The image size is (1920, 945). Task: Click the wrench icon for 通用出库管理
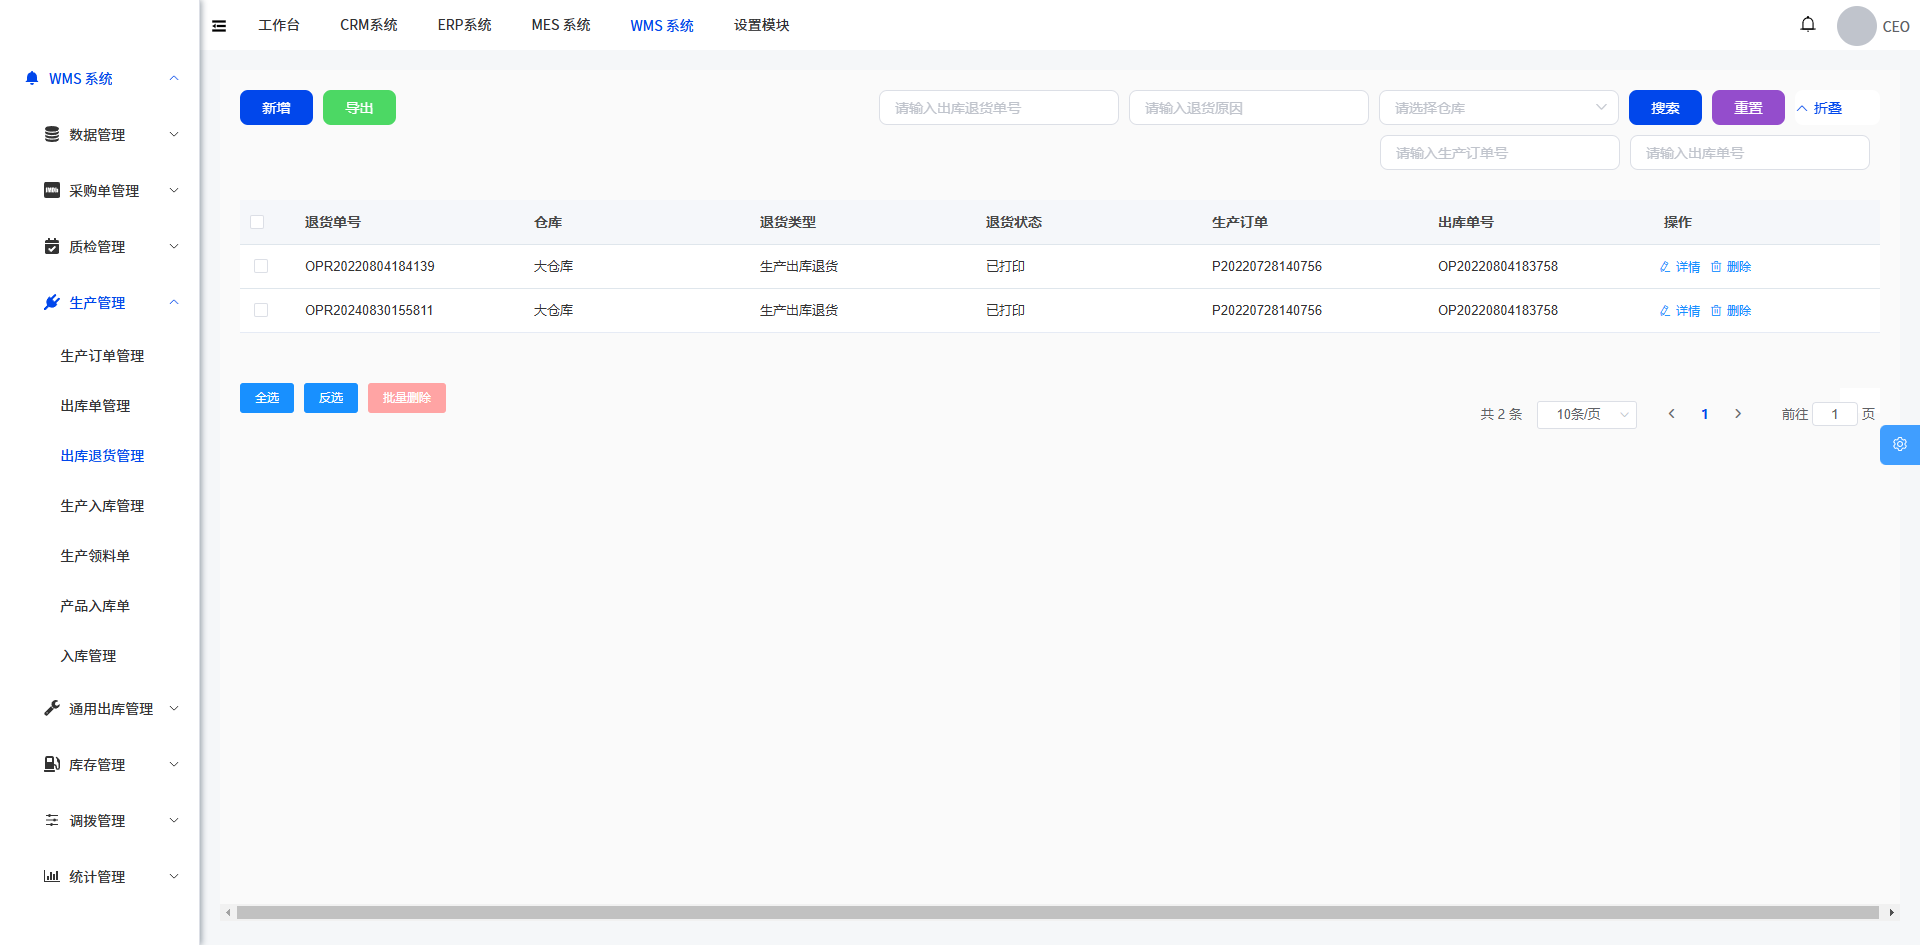[x=52, y=708]
